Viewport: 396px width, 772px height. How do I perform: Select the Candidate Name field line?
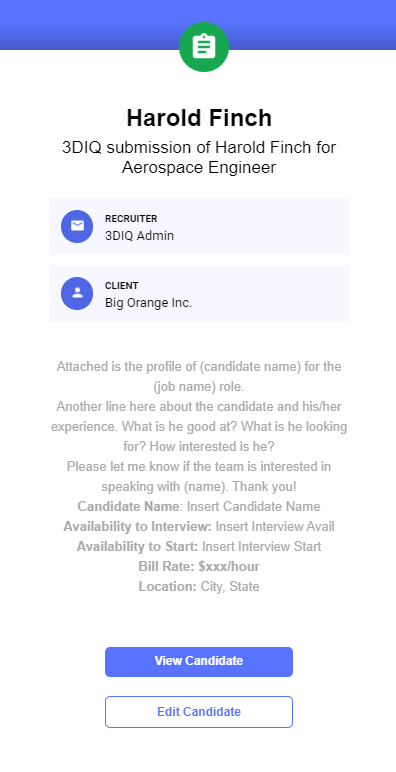[x=199, y=507]
